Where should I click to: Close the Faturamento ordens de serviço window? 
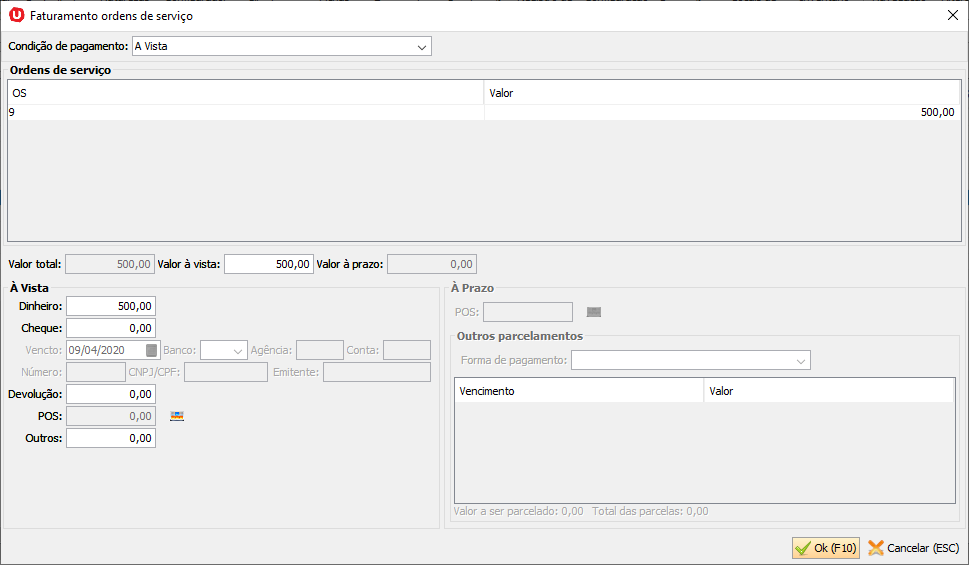[951, 15]
